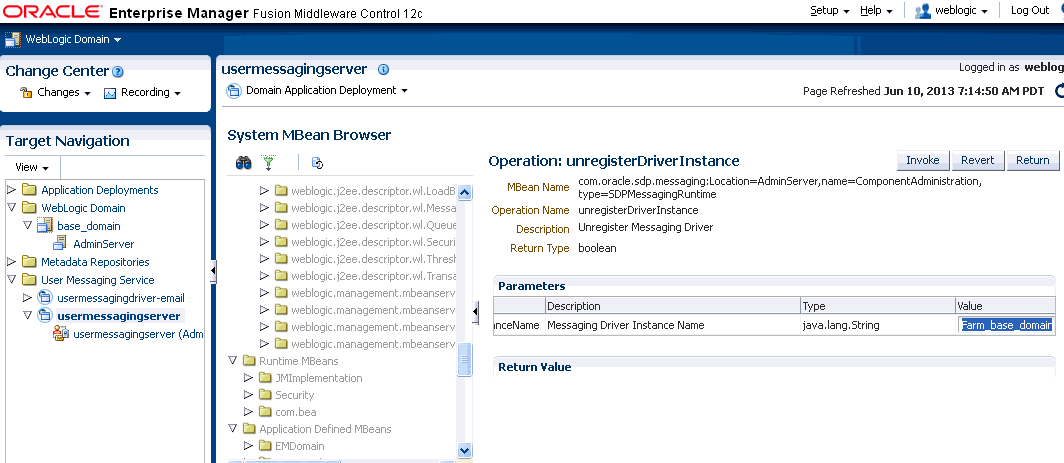Select weblogic.j2ee.descriptor.wl.Thresh MBean folder

(x=373, y=259)
